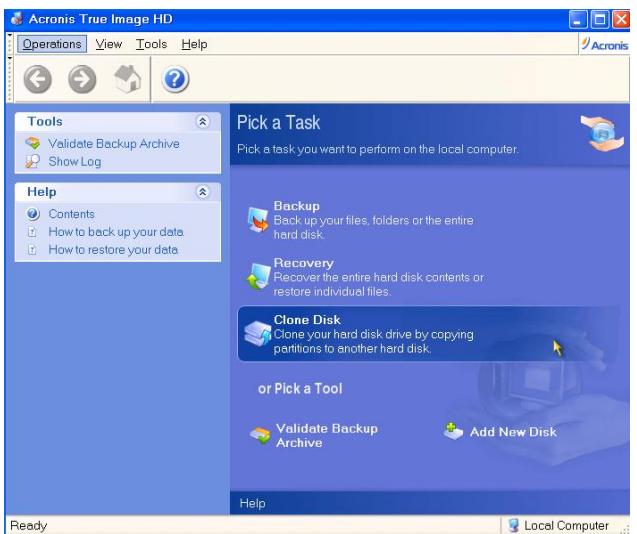Image resolution: width=637 pixels, height=534 pixels.
Task: Click the or Pick a Tool heading
Action: (300, 389)
